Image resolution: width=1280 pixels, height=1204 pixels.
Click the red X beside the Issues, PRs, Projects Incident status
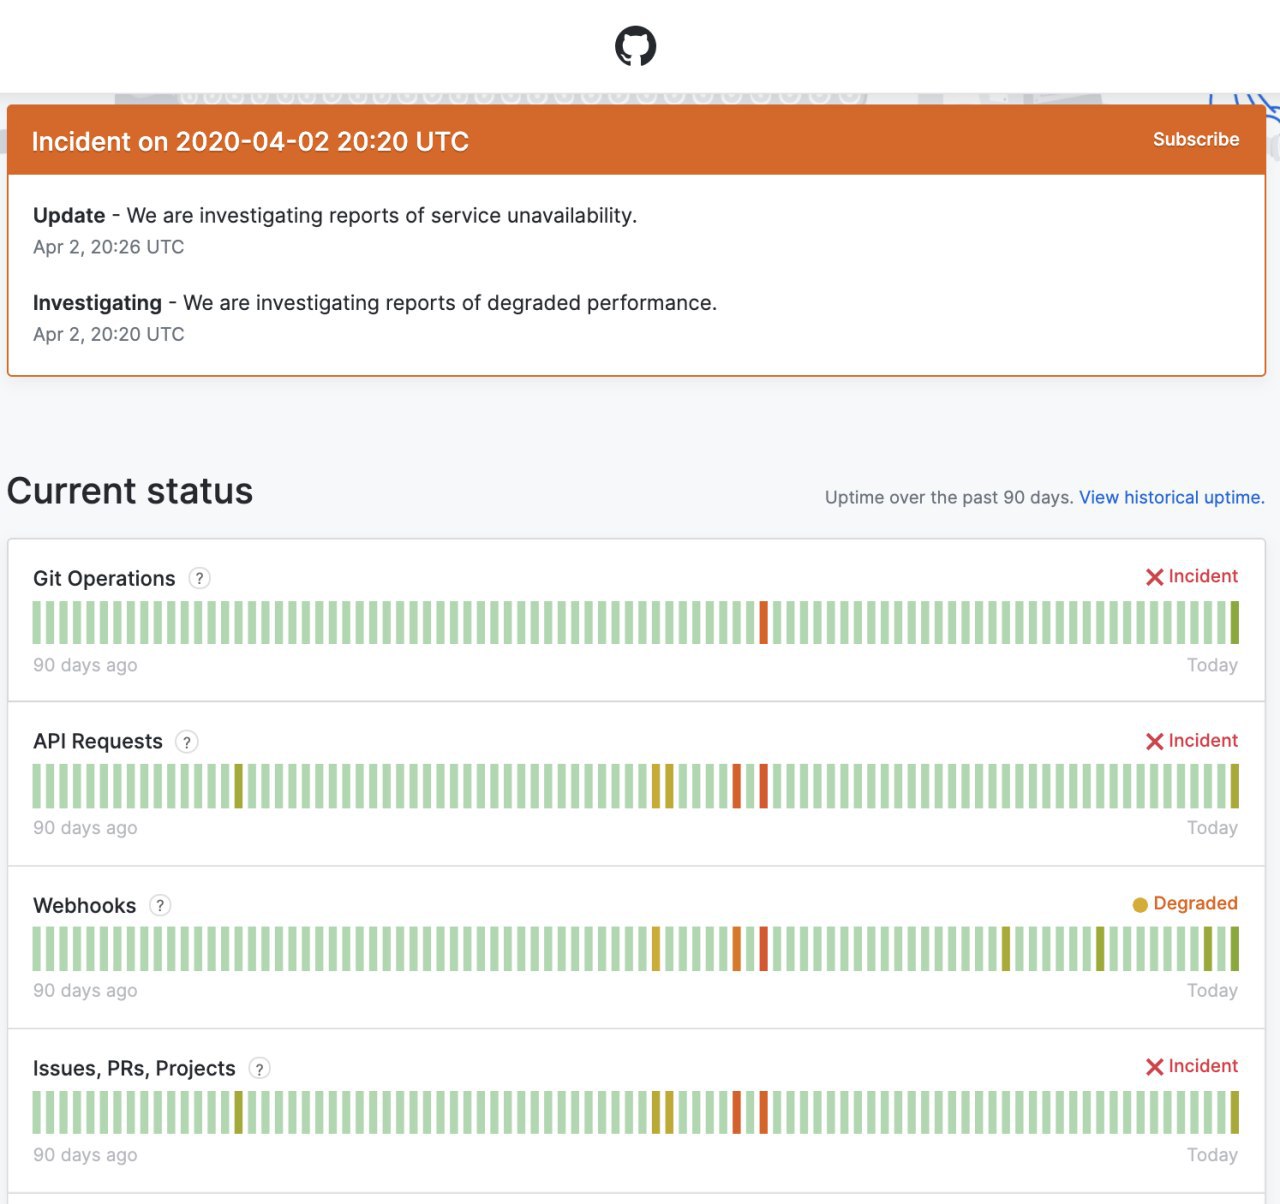(x=1154, y=1067)
